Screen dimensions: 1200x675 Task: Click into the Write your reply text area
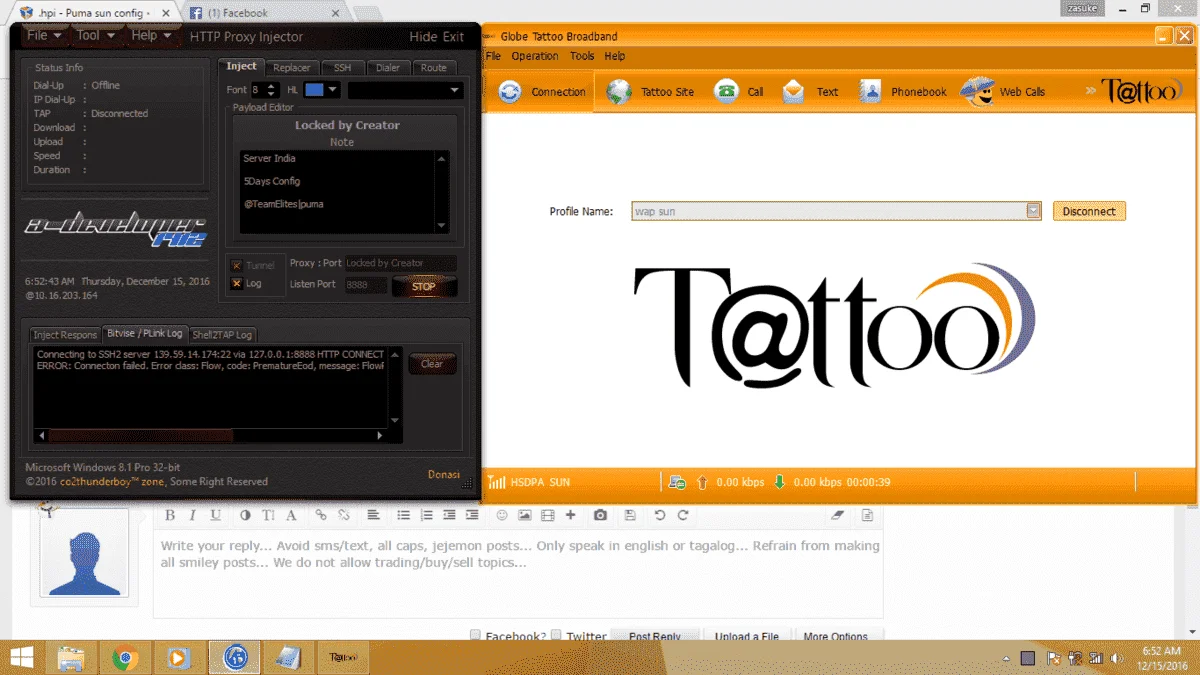coord(518,574)
